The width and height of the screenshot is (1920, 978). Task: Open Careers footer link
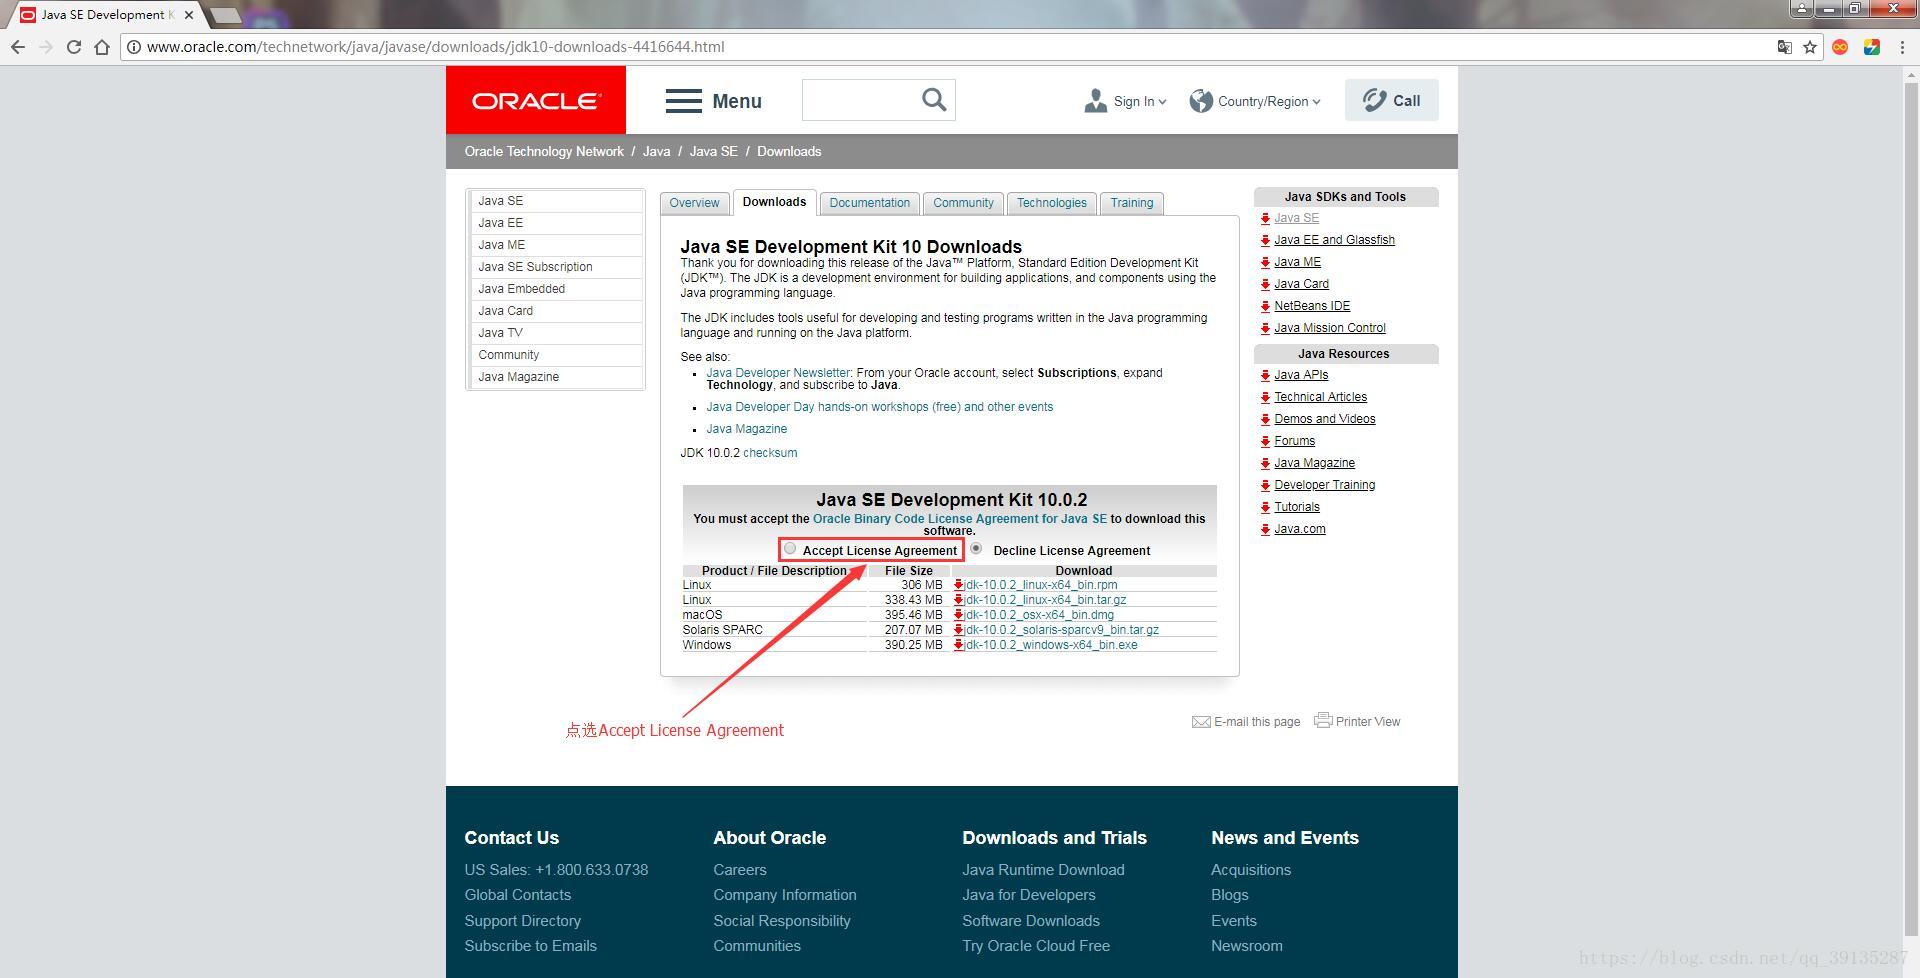(740, 870)
